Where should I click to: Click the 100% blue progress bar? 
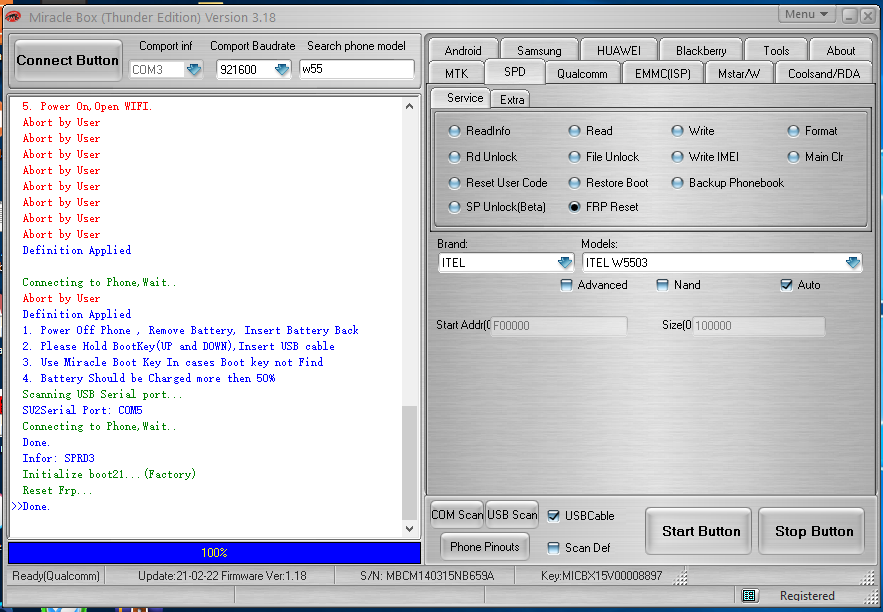pyautogui.click(x=214, y=553)
